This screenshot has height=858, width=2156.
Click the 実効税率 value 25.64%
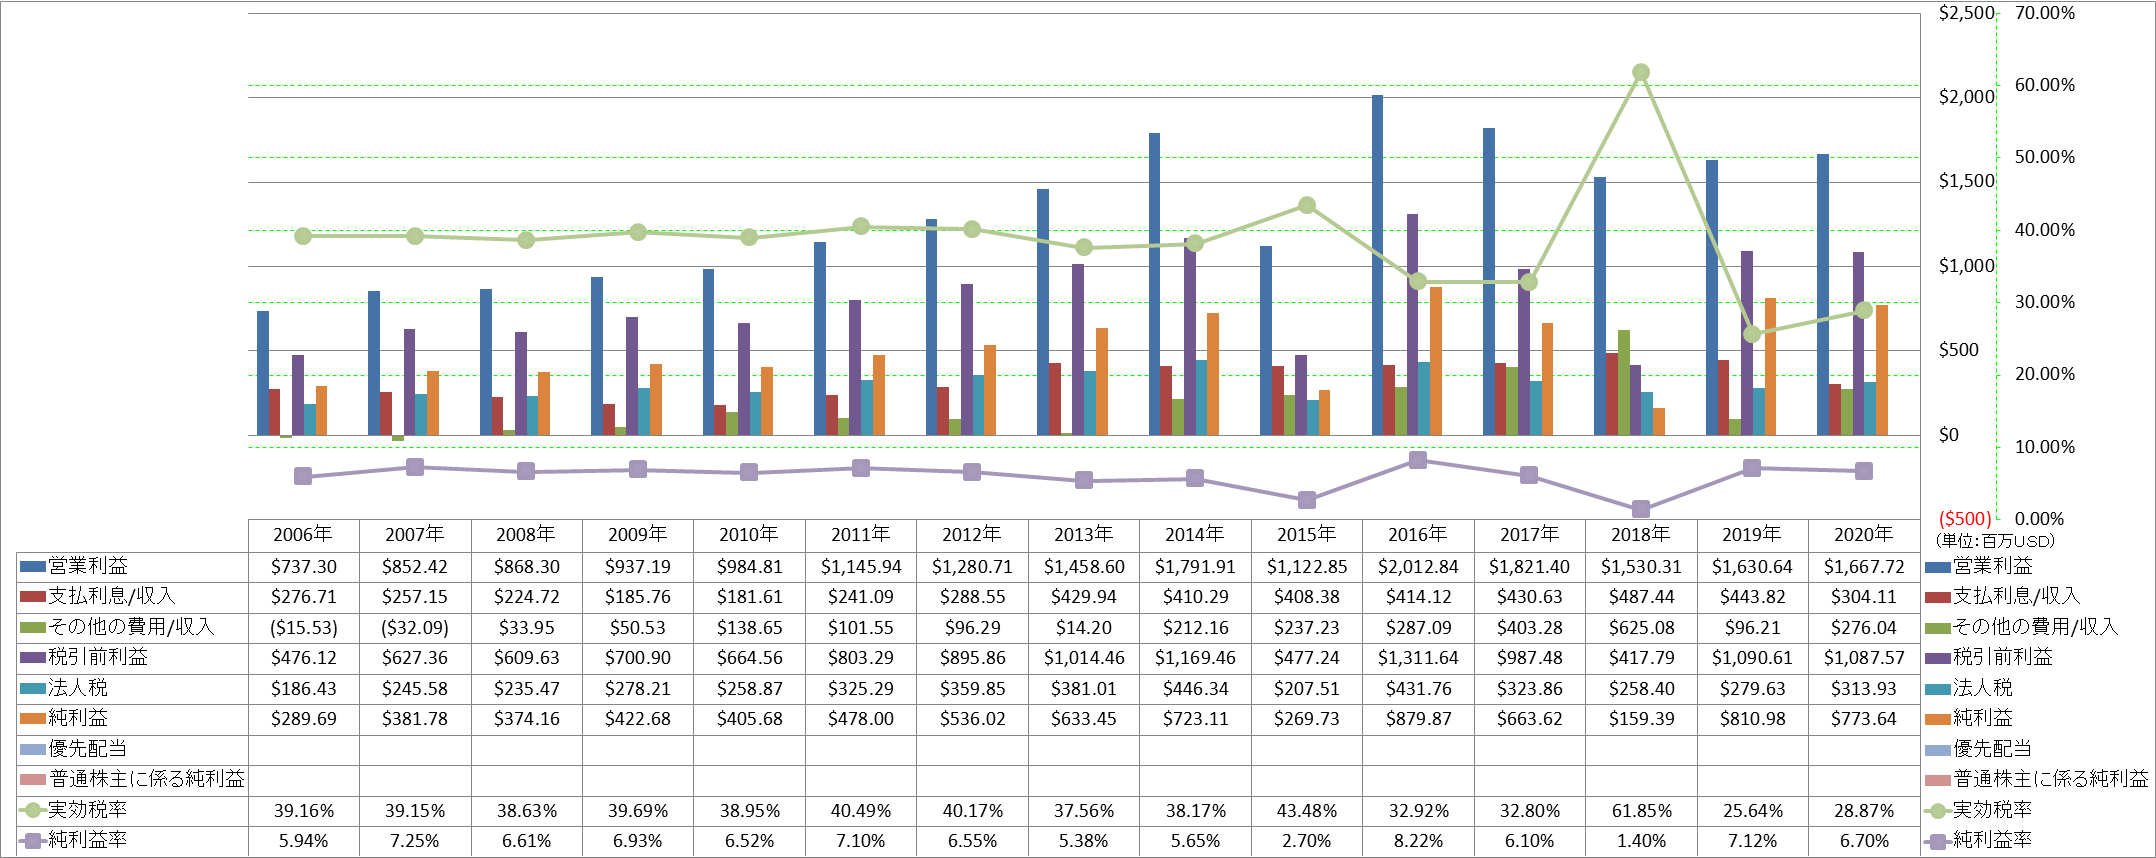[1752, 811]
